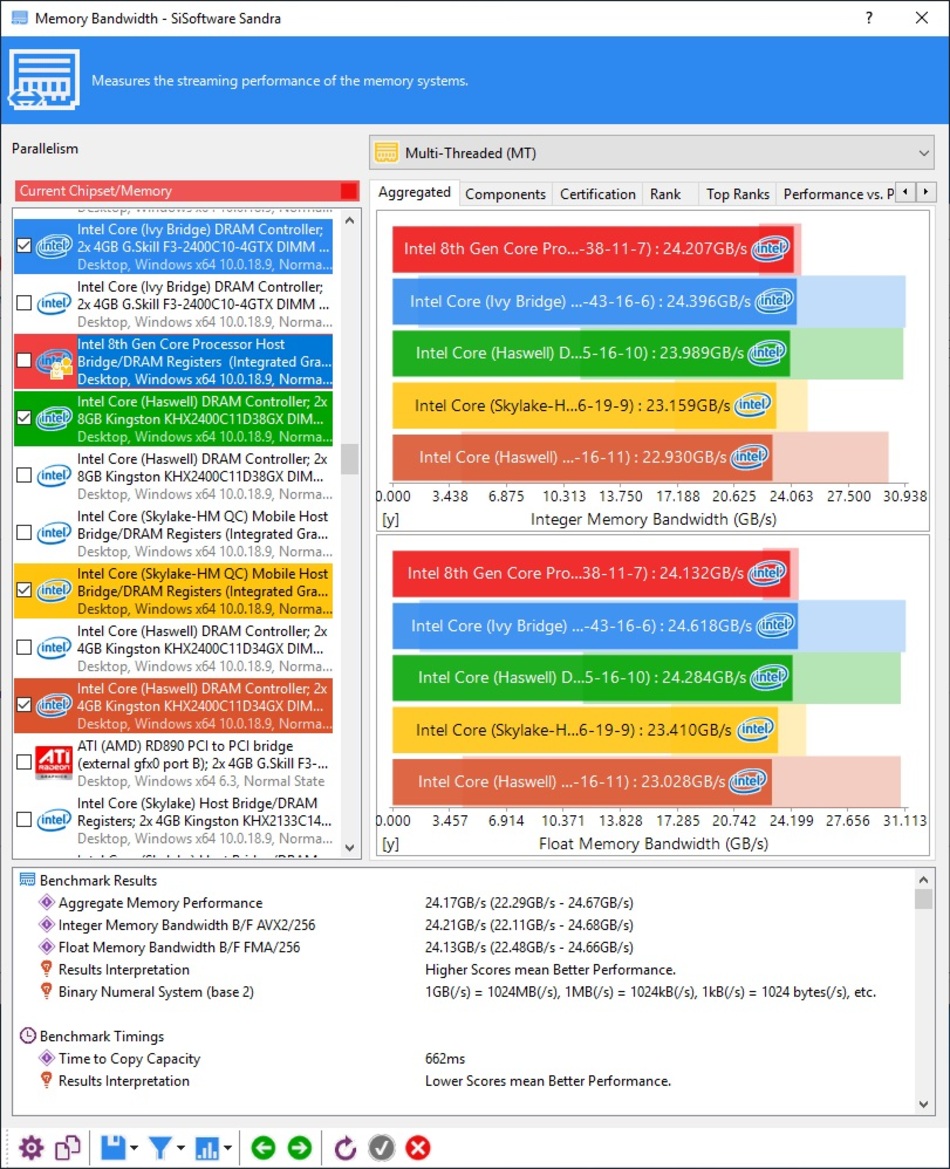The width and height of the screenshot is (950, 1169).
Task: Open the Multi-Threaded (MT) parallelism dropdown
Action: coord(652,153)
